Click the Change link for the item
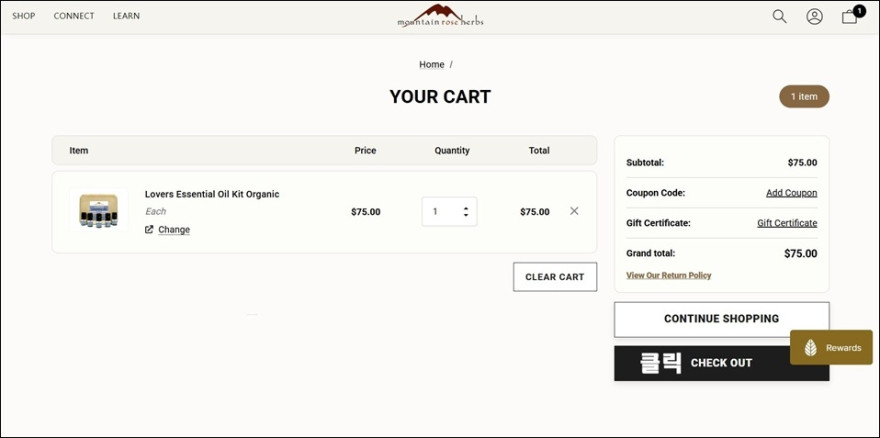880x438 pixels. (174, 230)
